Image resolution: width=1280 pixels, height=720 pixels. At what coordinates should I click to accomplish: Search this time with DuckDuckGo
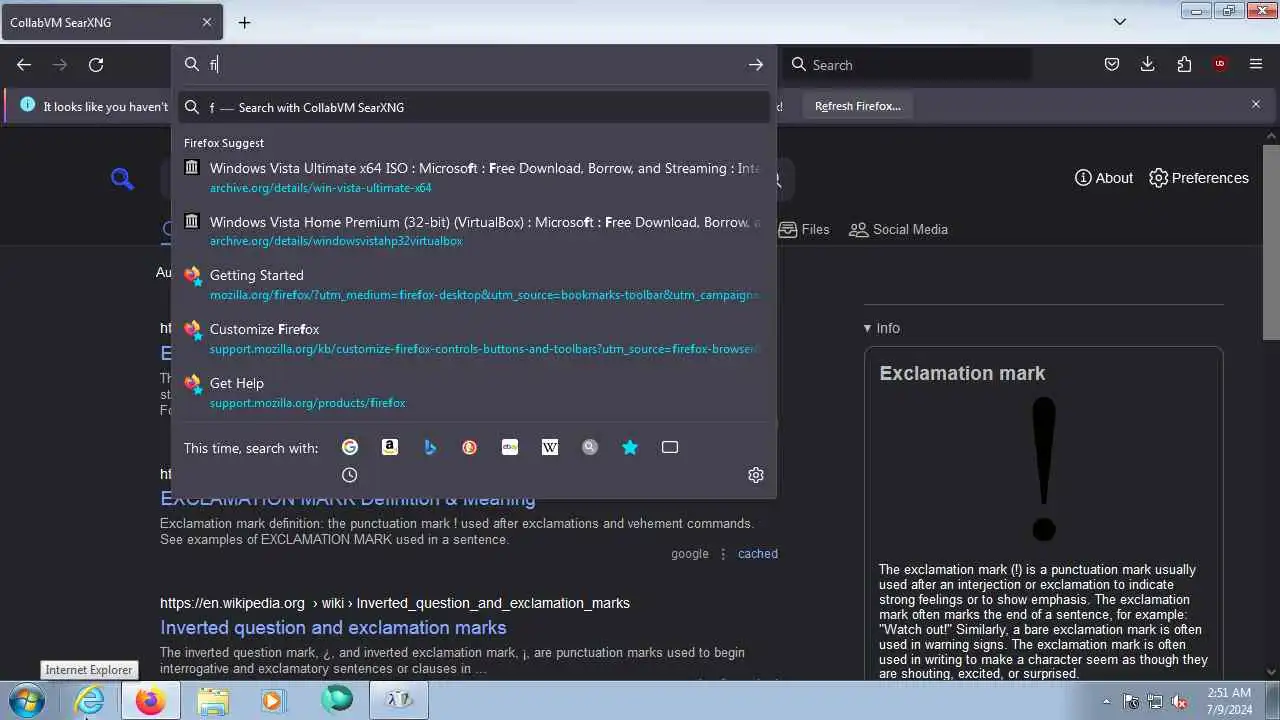pyautogui.click(x=470, y=447)
